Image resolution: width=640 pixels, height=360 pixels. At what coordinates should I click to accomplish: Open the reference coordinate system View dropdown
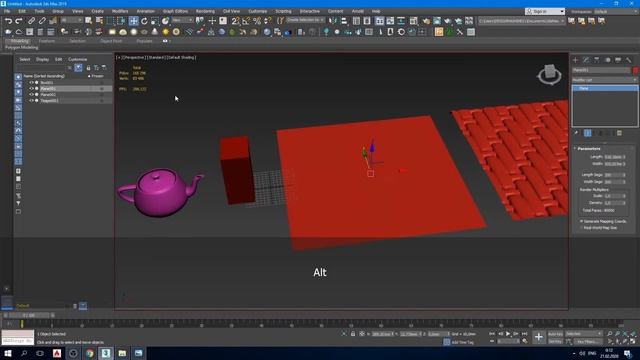[x=182, y=20]
